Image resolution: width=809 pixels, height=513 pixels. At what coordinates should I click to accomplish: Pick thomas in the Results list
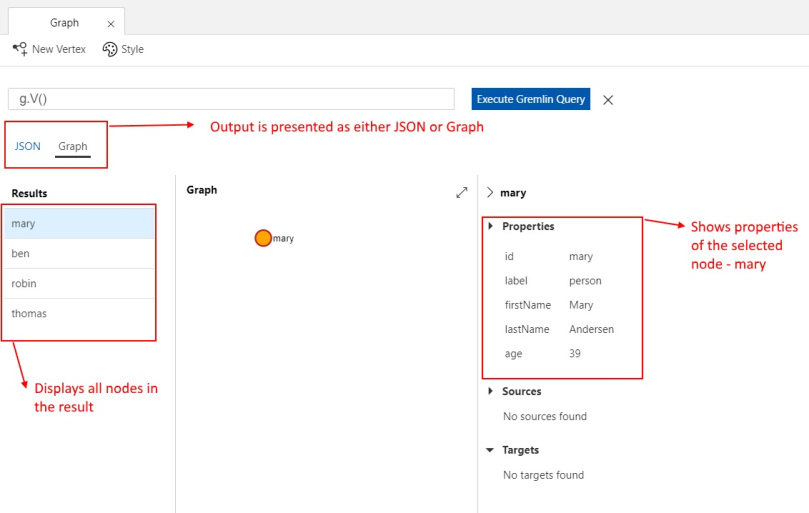(x=80, y=314)
